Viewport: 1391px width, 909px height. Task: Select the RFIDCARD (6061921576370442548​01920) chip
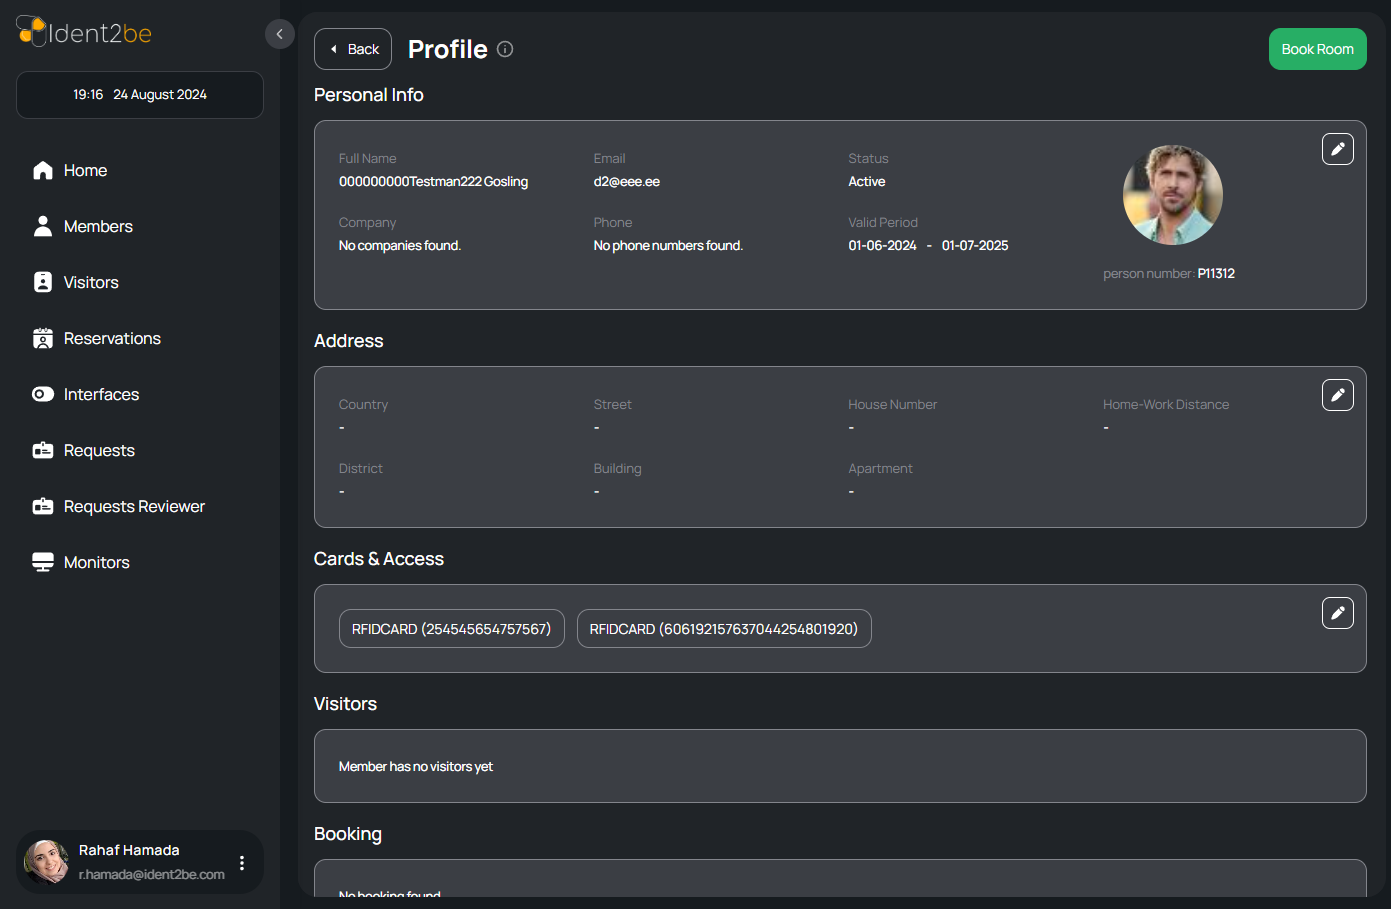pos(724,629)
